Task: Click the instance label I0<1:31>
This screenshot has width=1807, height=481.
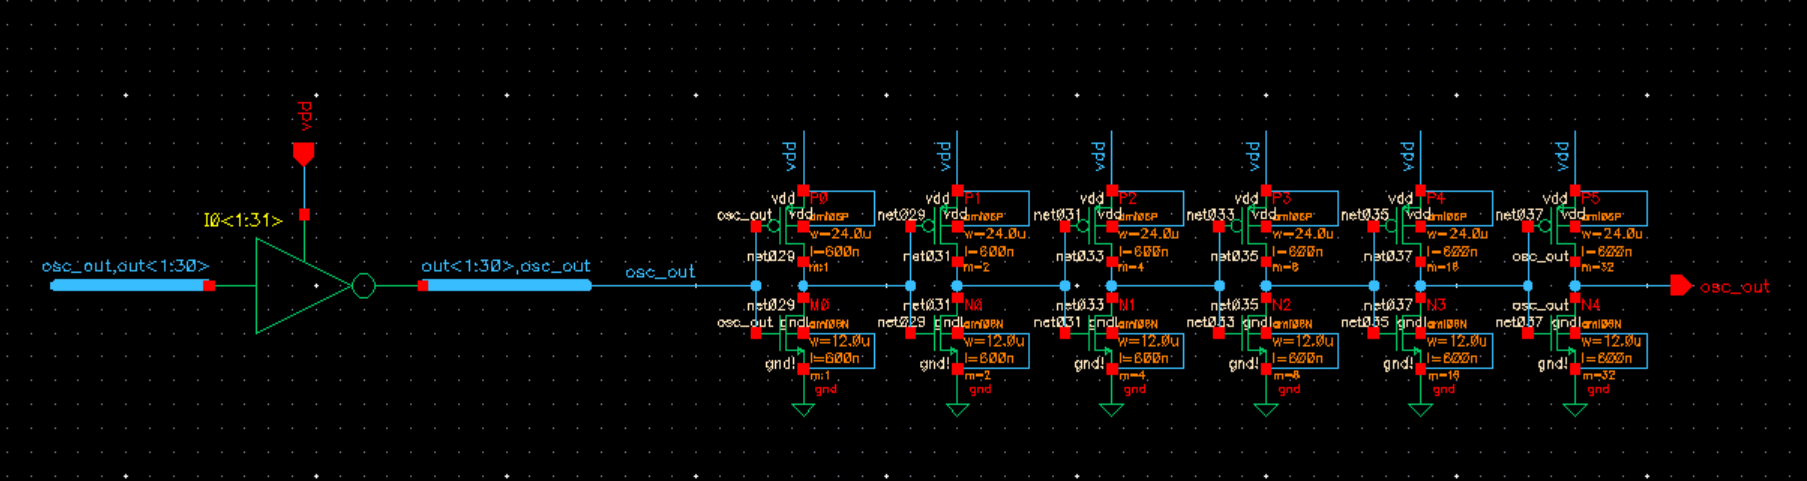Action: [x=243, y=220]
